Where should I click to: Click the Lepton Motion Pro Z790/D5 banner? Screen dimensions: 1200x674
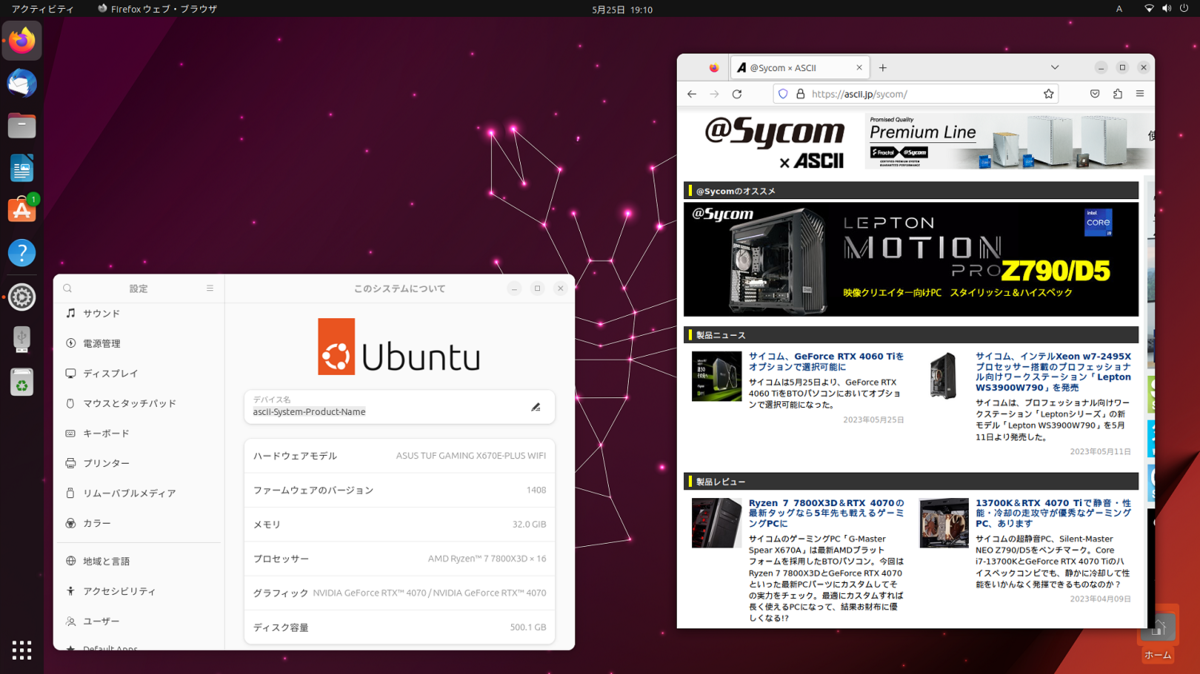[911, 260]
